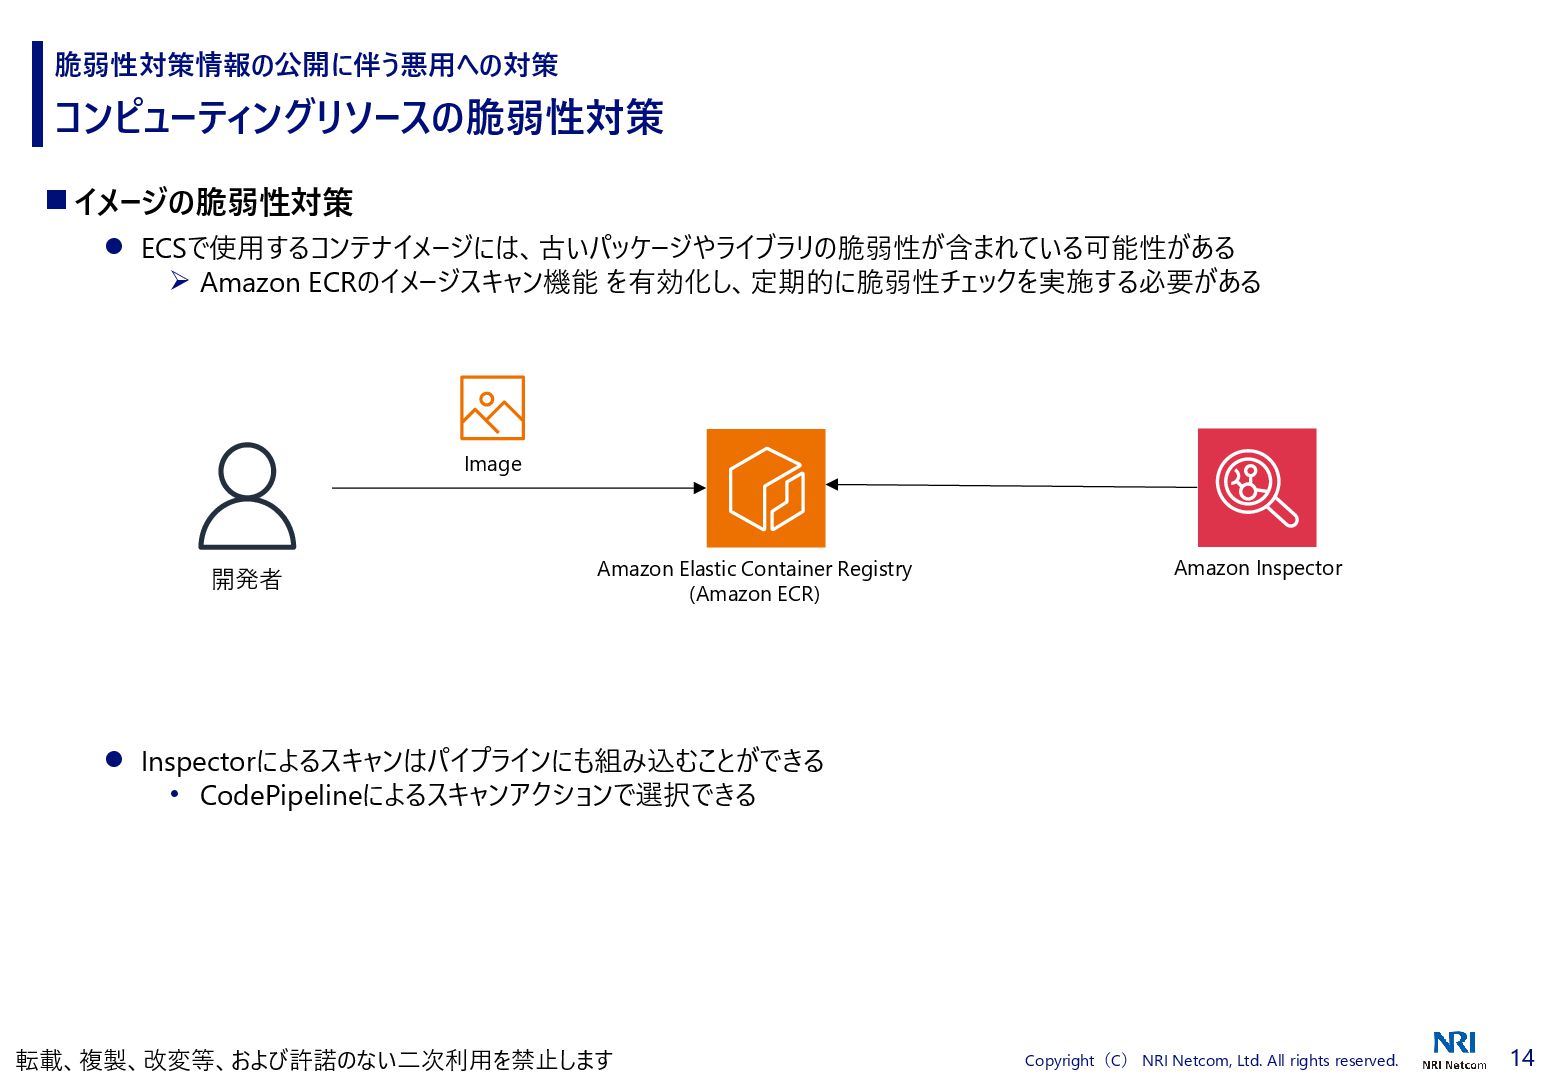Viewport: 1560px width, 1080px height.
Task: Click the Amazon ECR container icon
Action: click(x=766, y=488)
